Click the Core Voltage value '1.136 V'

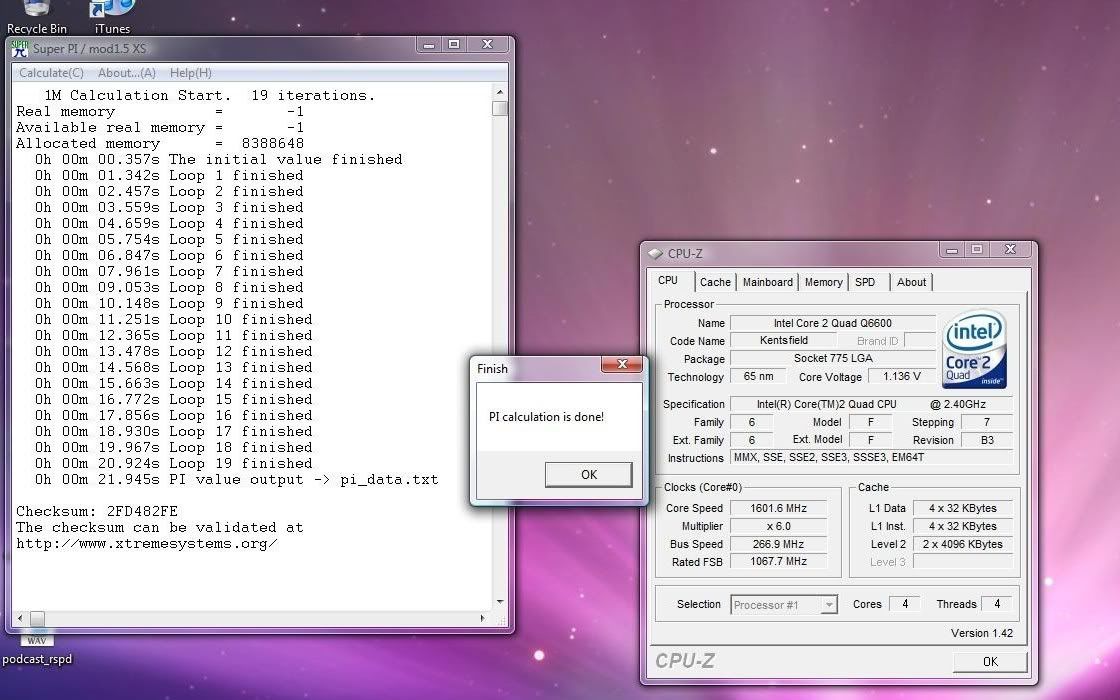pos(901,376)
